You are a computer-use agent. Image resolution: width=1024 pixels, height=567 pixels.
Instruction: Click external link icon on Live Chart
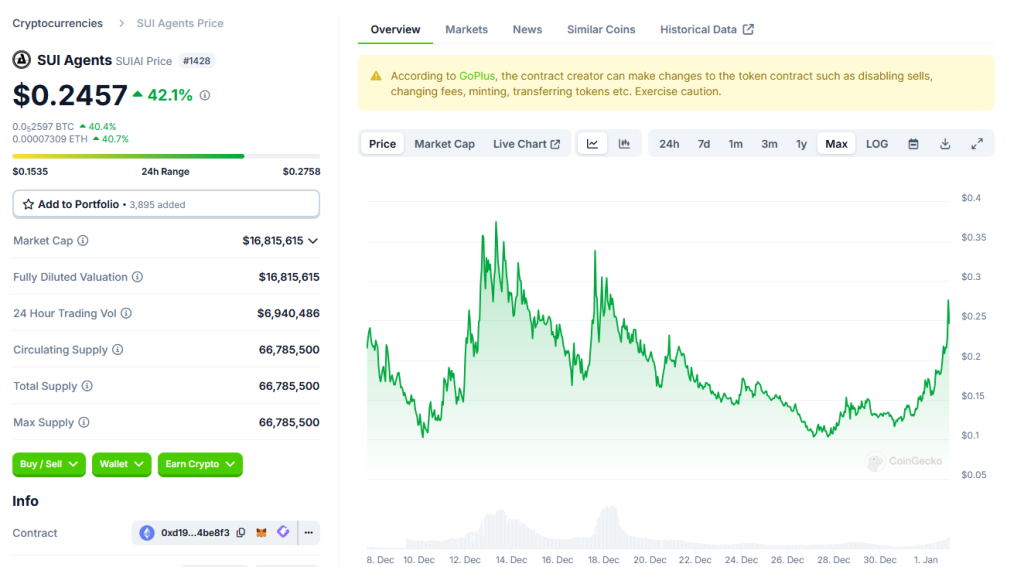coord(555,144)
